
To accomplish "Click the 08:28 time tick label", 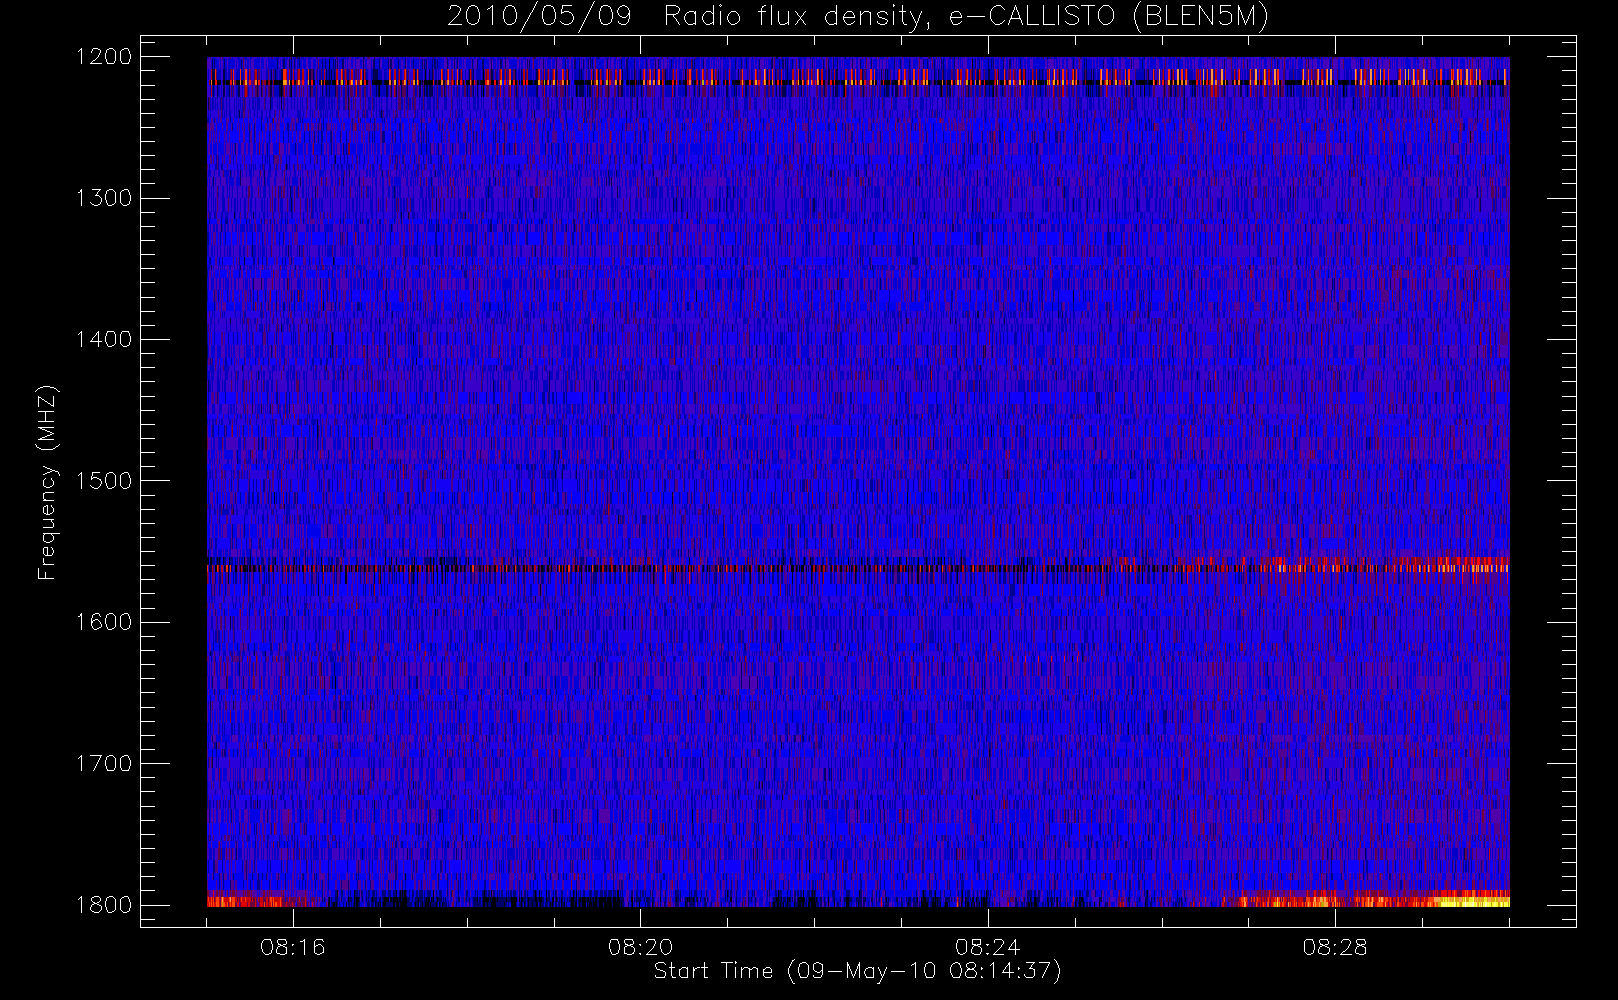I will [1334, 947].
